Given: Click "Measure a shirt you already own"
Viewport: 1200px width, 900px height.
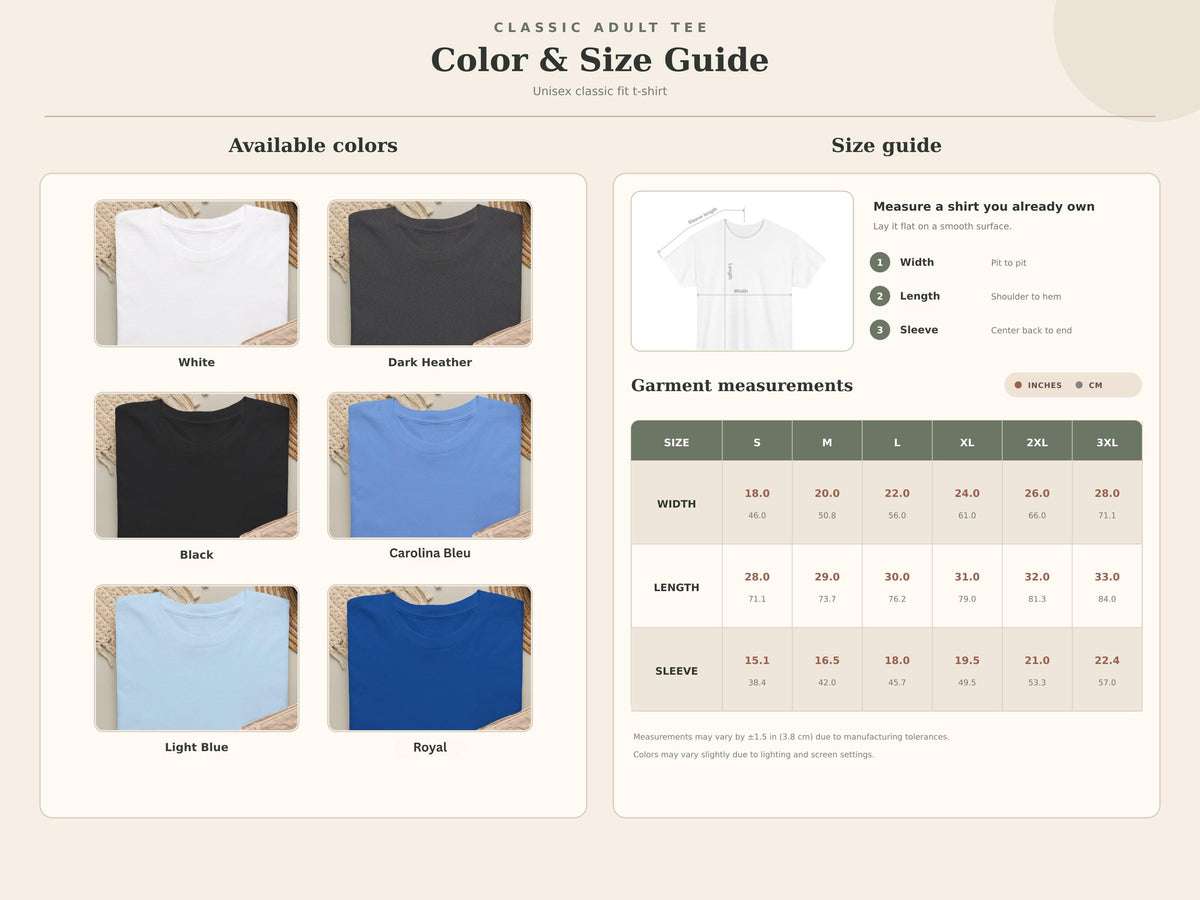Looking at the screenshot, I should click(984, 207).
